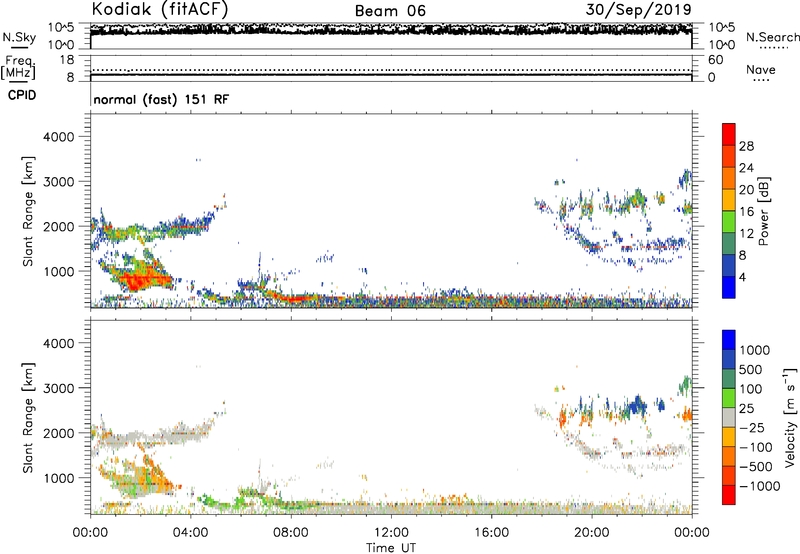Click the "16:00" time axis label
The width and height of the screenshot is (800, 554).
pos(491,533)
